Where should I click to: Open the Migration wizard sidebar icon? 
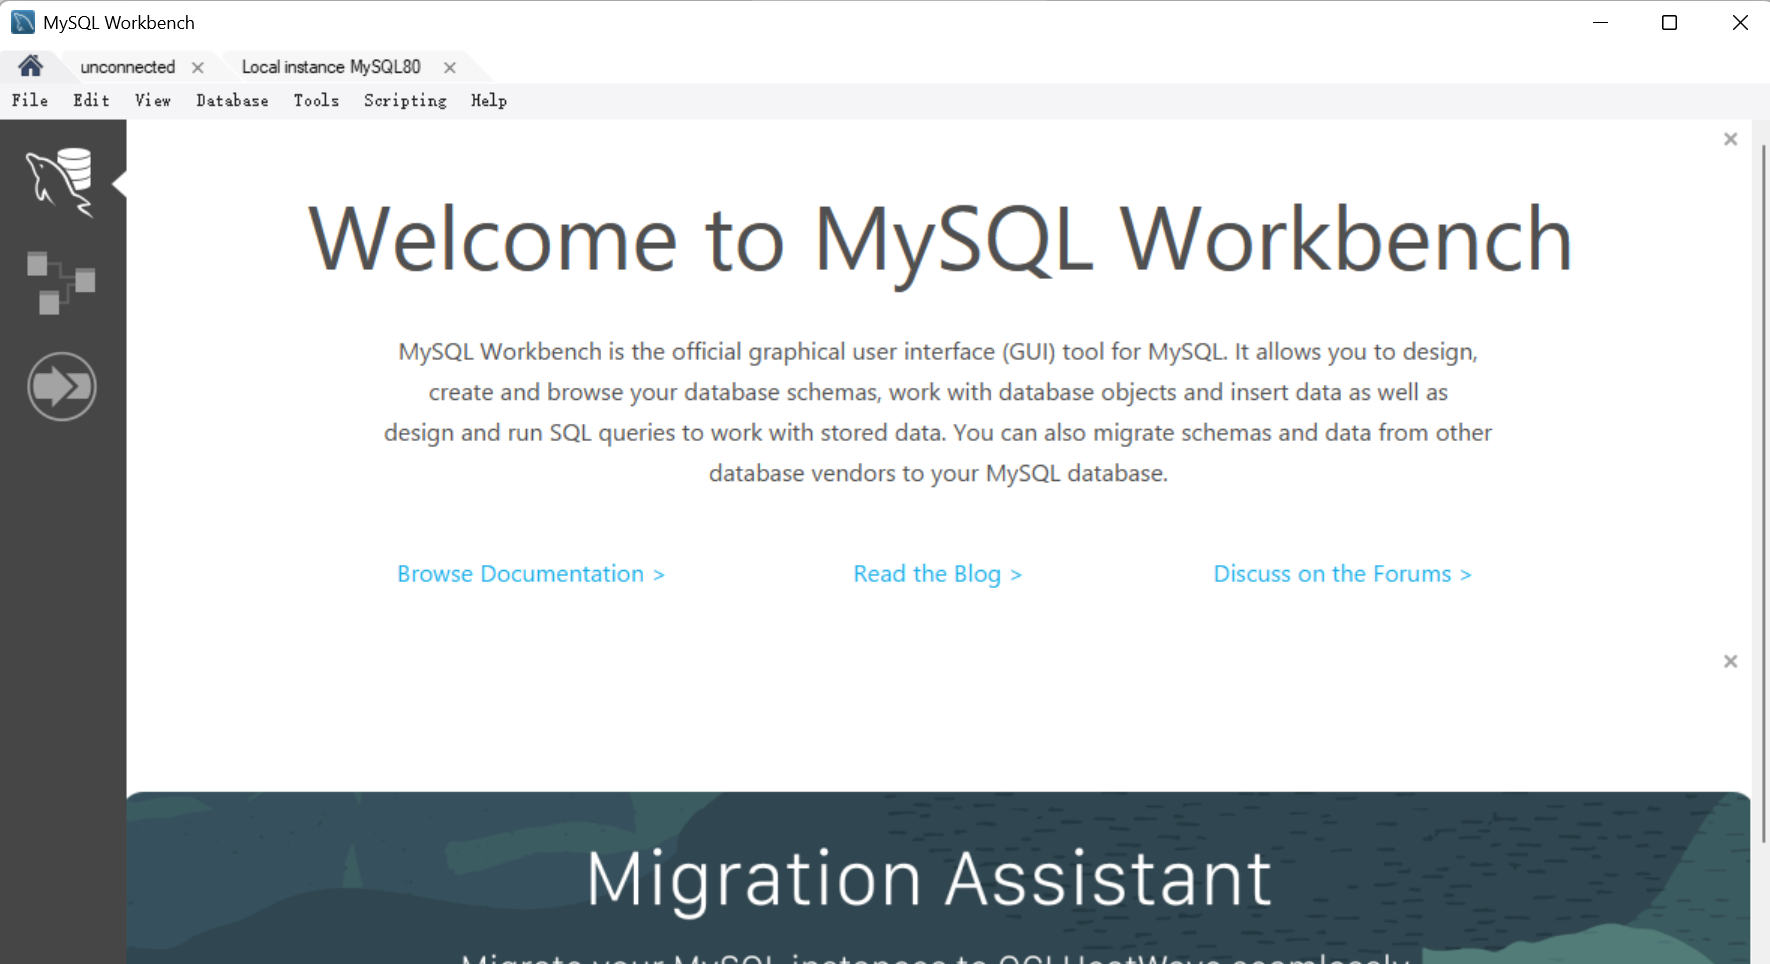point(62,386)
